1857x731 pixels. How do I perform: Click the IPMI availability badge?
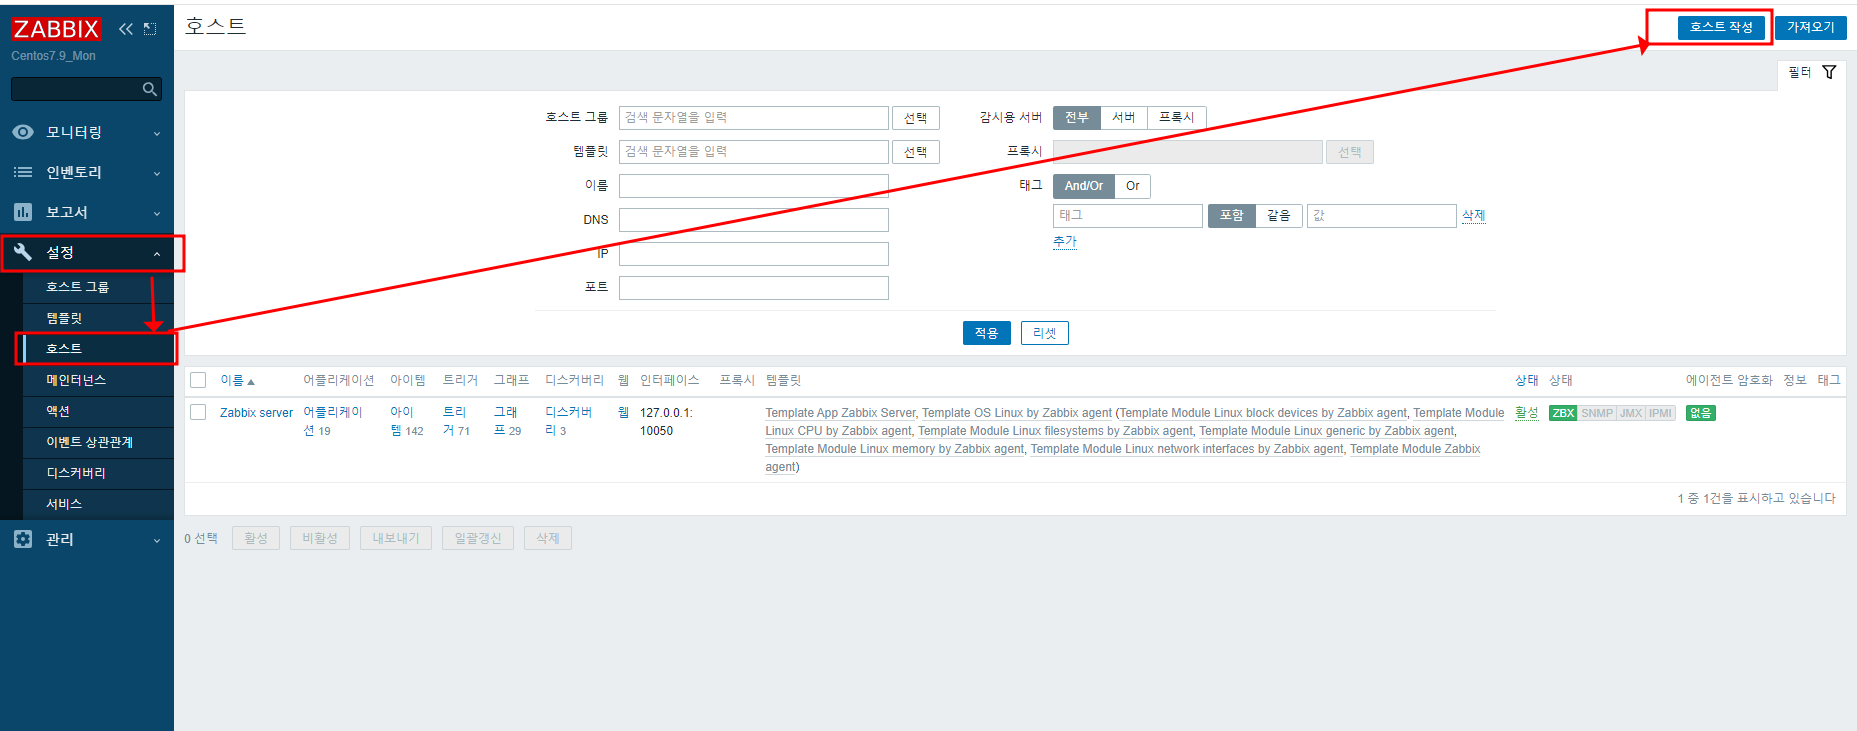pyautogui.click(x=1661, y=413)
